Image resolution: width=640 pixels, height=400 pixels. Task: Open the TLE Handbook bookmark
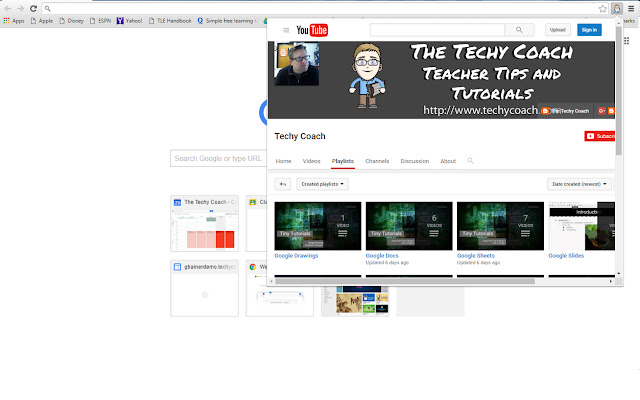170,21
